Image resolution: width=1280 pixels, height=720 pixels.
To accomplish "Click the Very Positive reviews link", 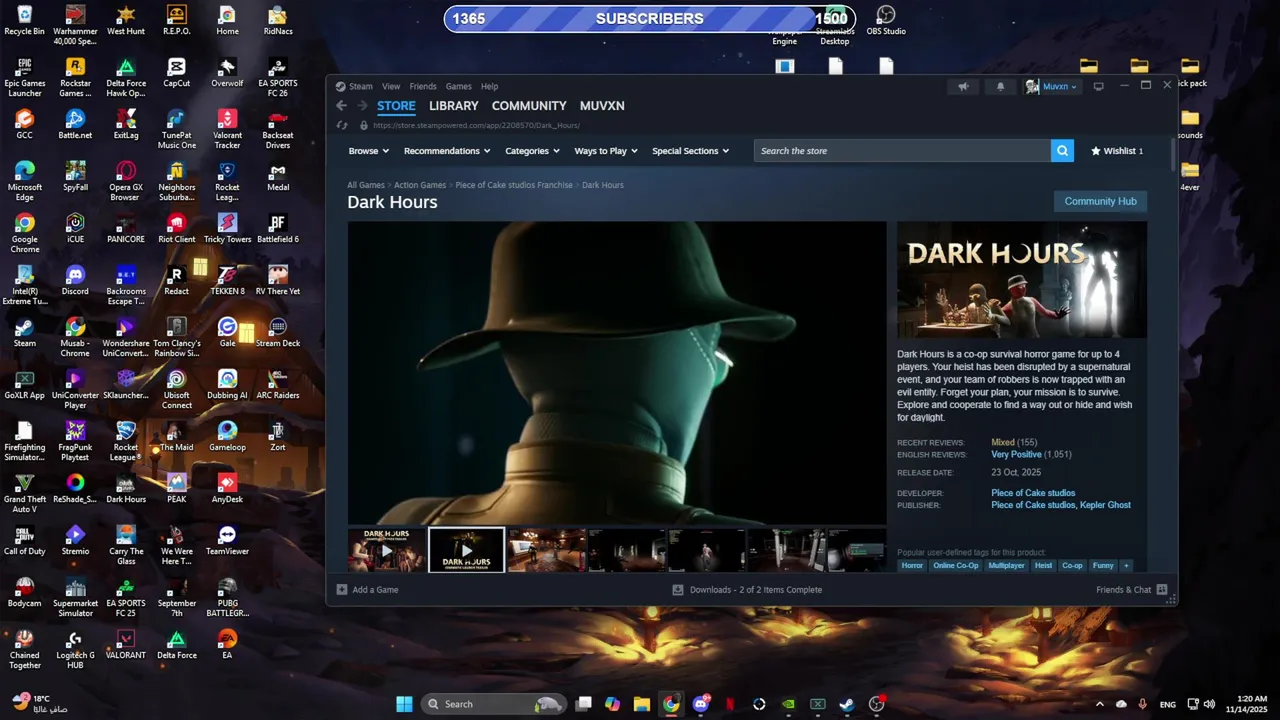I will point(1016,455).
